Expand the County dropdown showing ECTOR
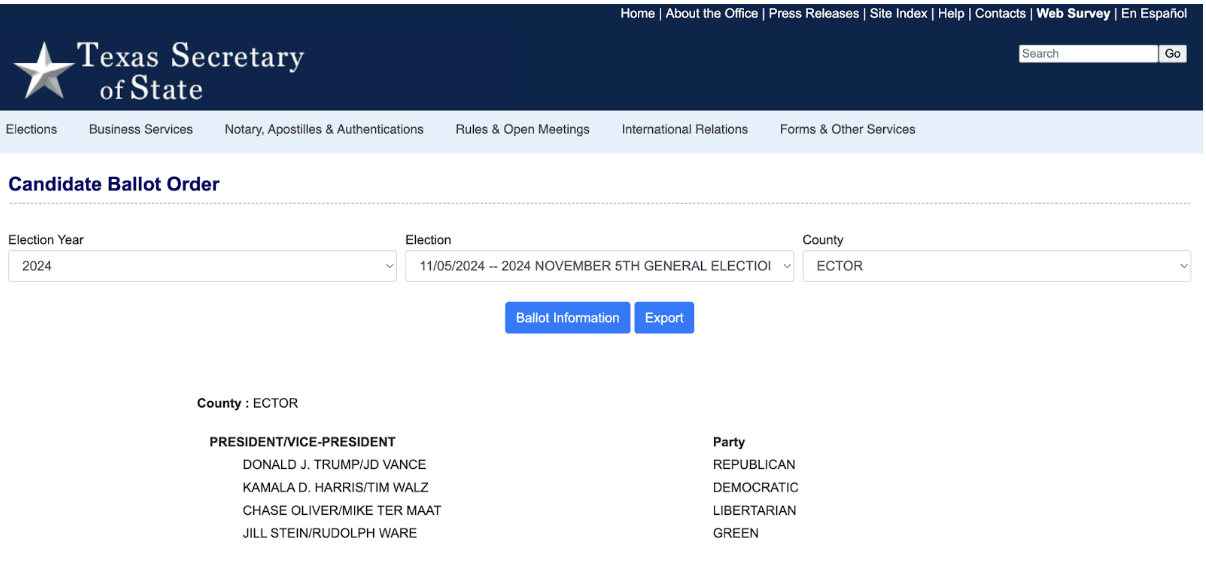 click(996, 266)
